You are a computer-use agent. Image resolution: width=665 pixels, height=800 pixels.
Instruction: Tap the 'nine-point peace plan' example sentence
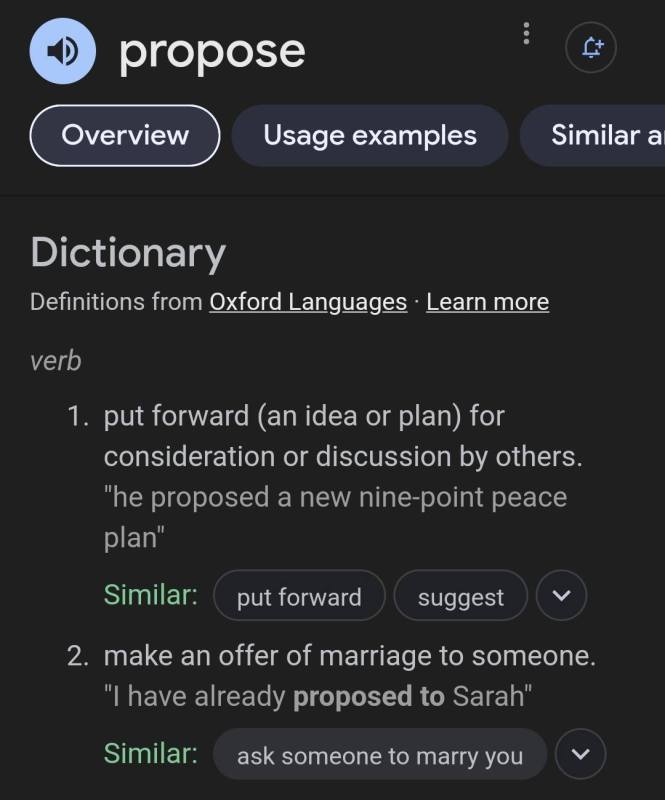tap(335, 517)
